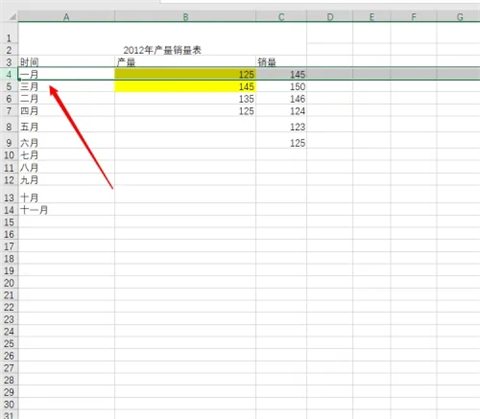Click cell with value 135
Image resolution: width=480 pixels, height=419 pixels.
(x=185, y=99)
